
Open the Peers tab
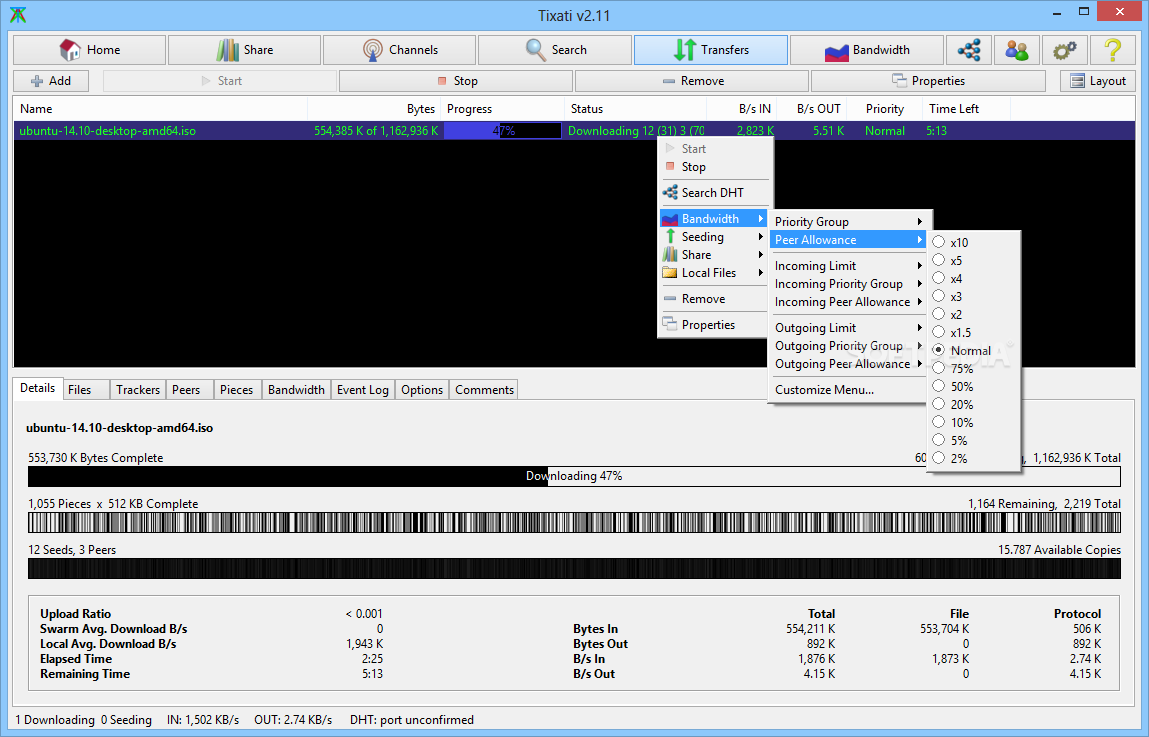click(190, 390)
